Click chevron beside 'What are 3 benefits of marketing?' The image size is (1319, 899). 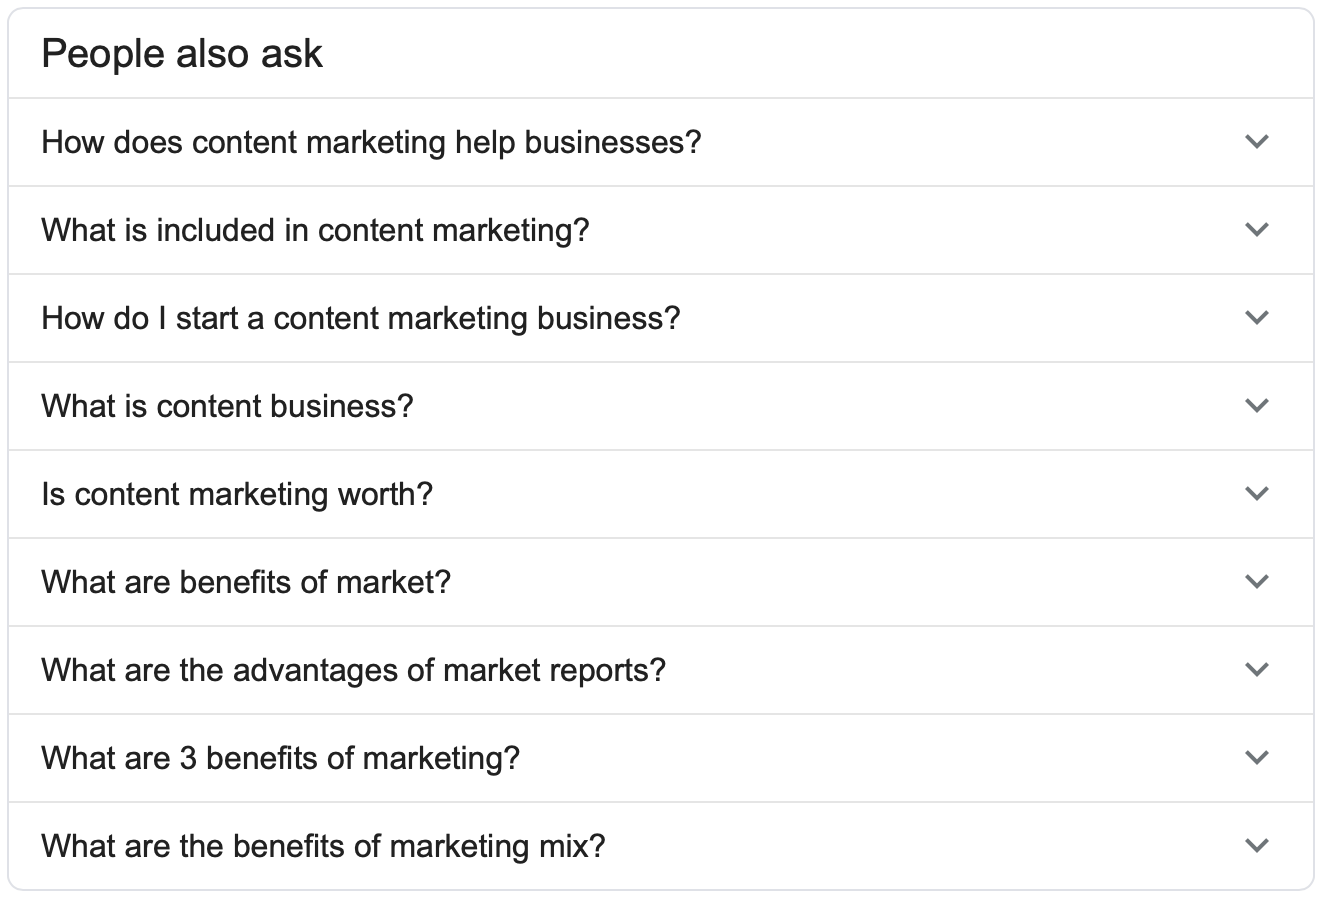(x=1256, y=758)
